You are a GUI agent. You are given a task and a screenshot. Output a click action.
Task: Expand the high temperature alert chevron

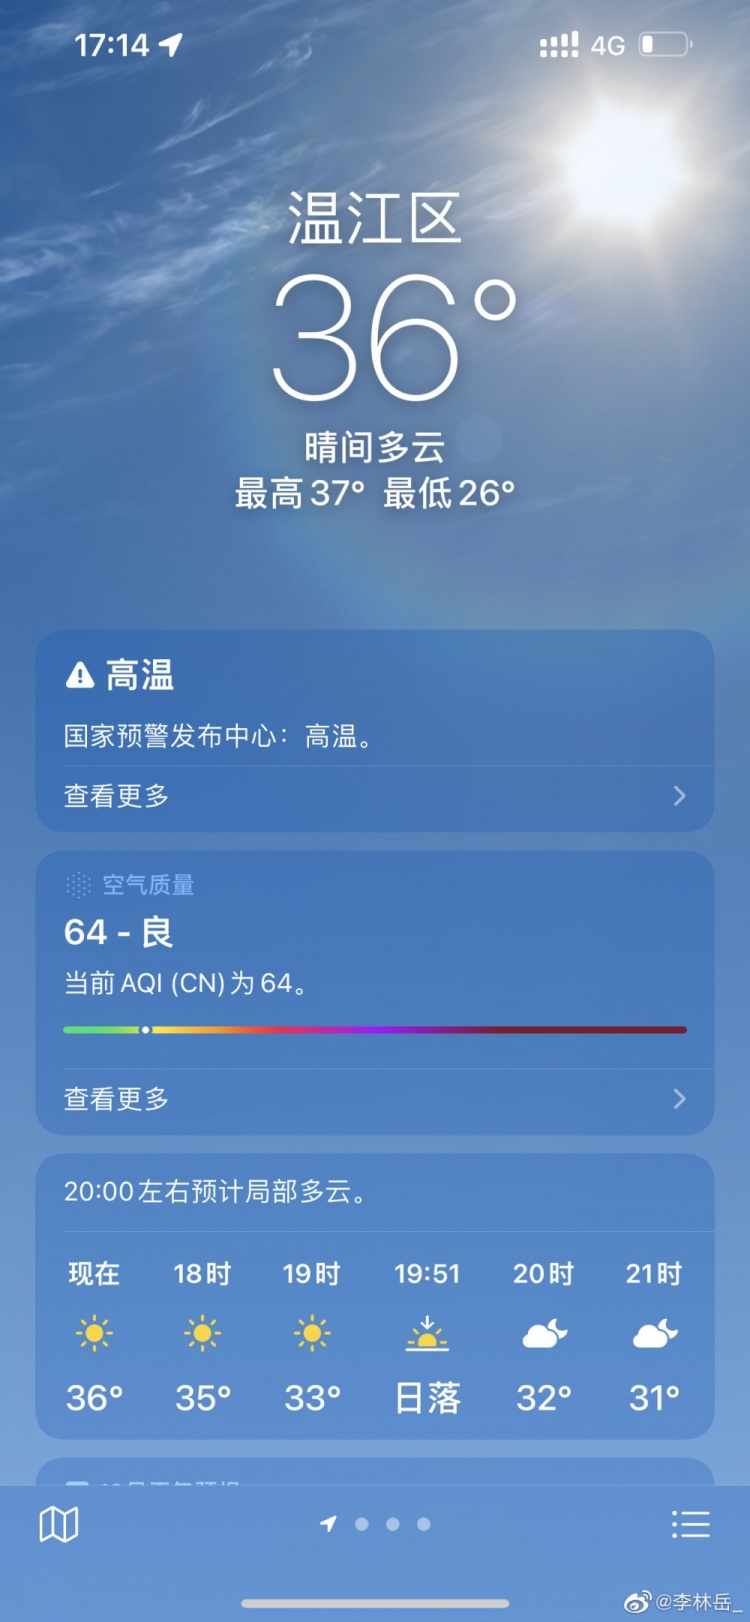pyautogui.click(x=680, y=796)
